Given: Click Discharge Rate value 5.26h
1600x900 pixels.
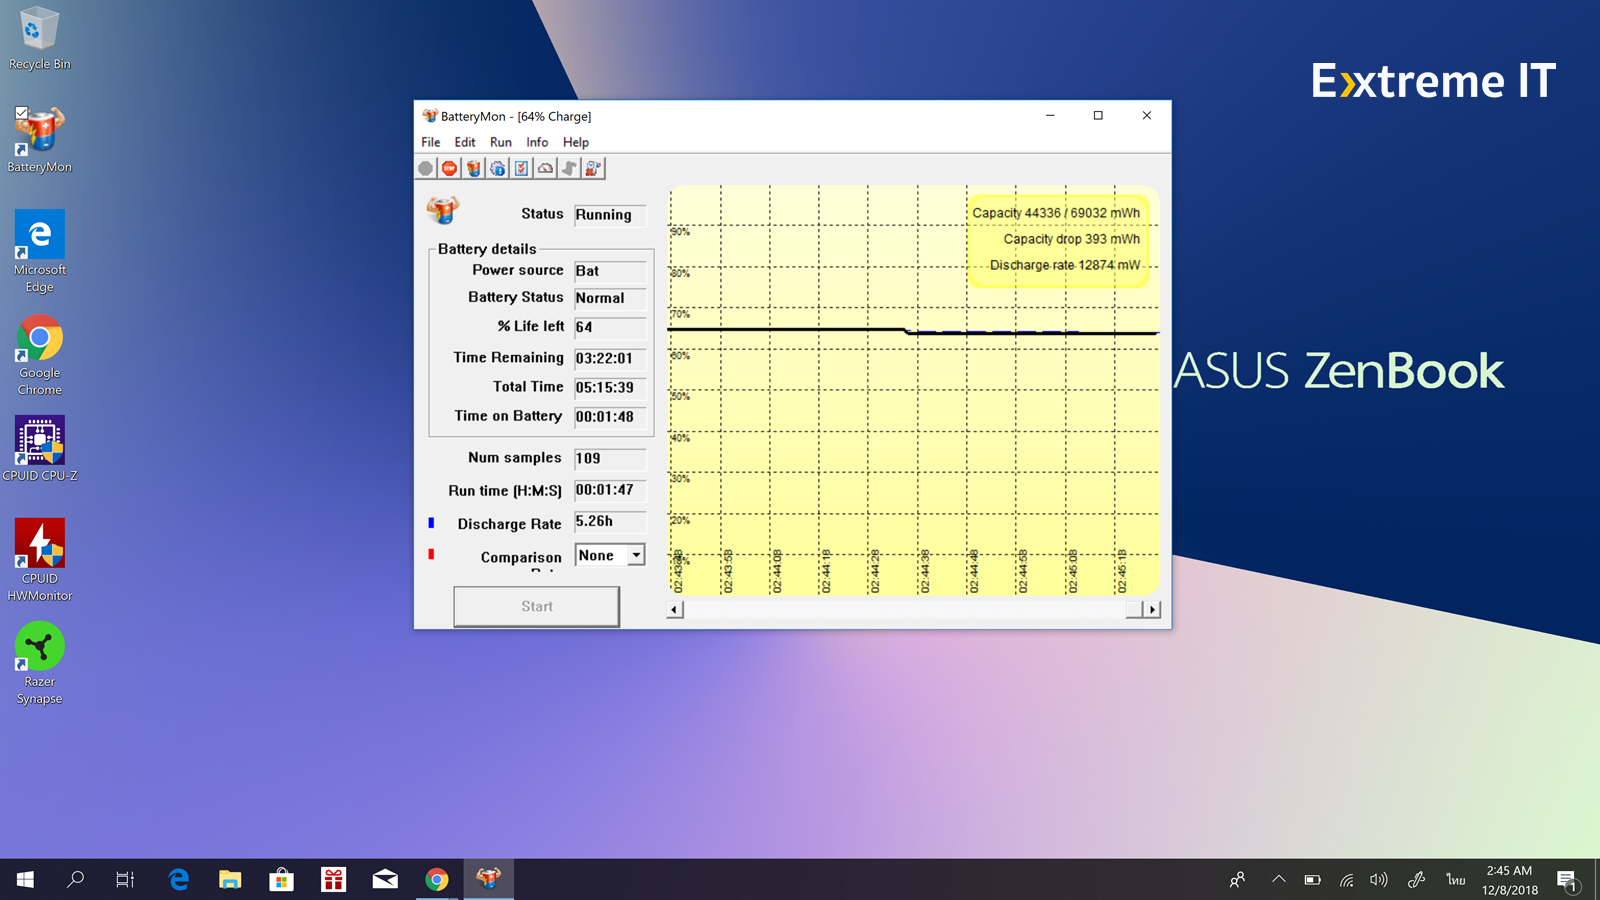Looking at the screenshot, I should [x=610, y=521].
